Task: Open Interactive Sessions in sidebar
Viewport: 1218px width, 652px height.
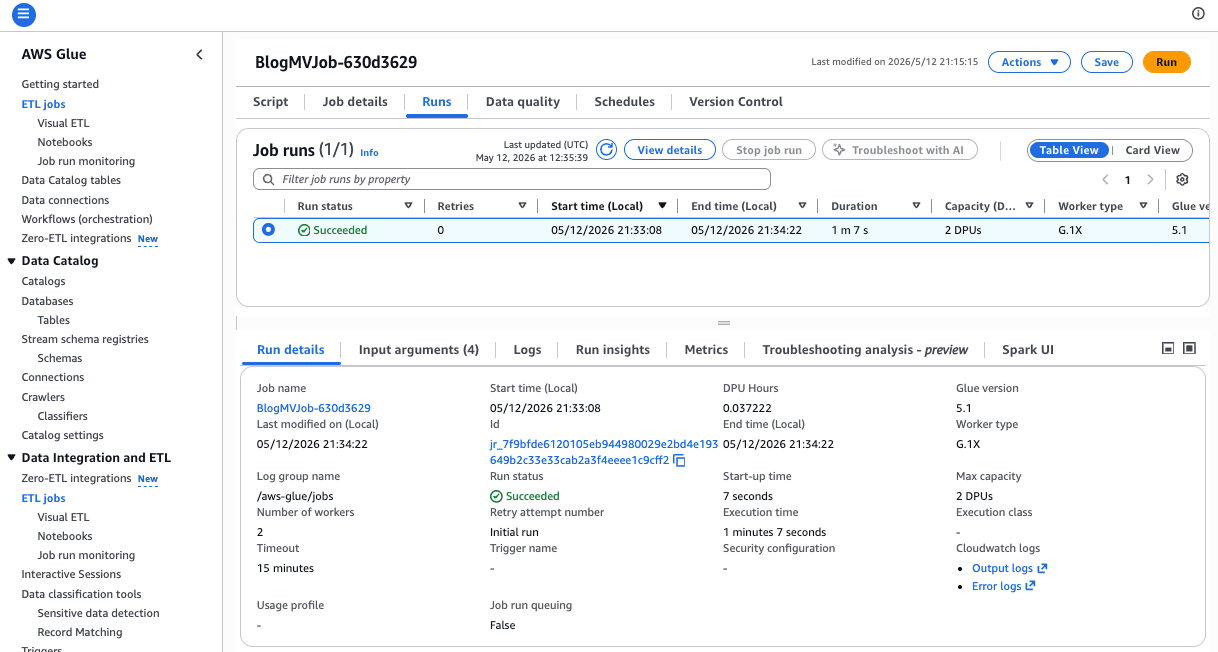Action: (x=71, y=574)
